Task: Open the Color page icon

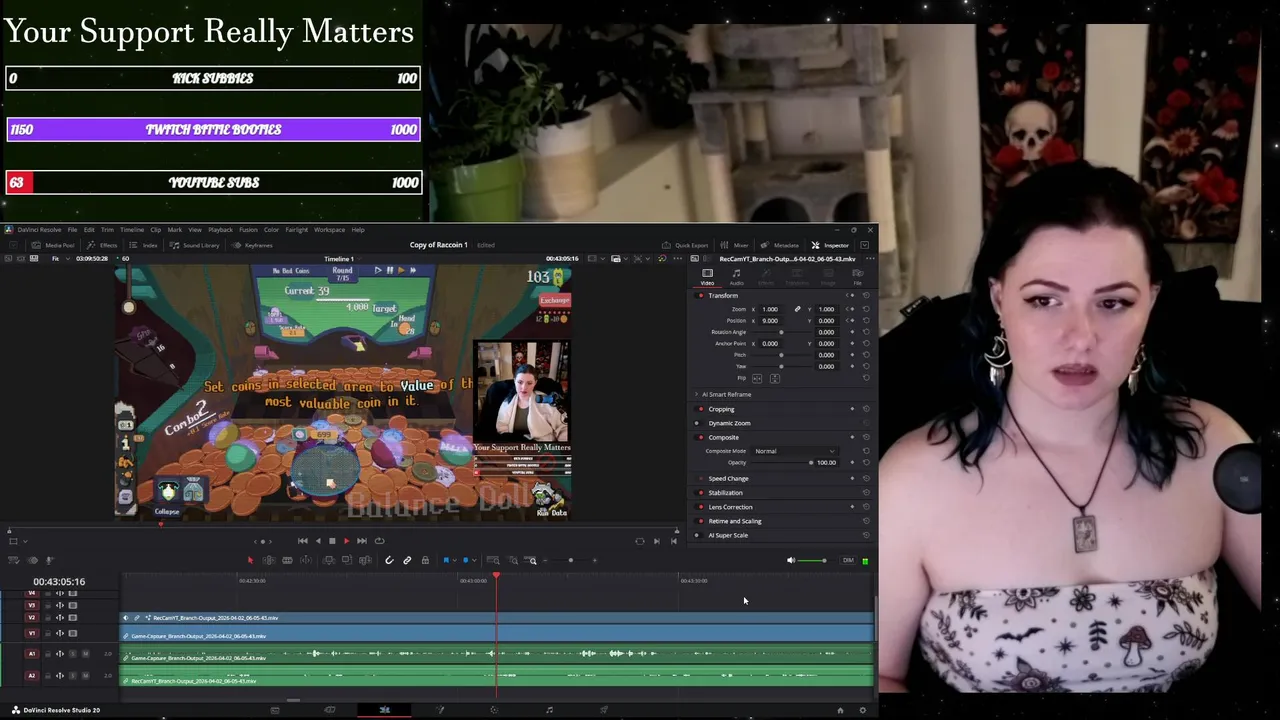Action: (494, 710)
